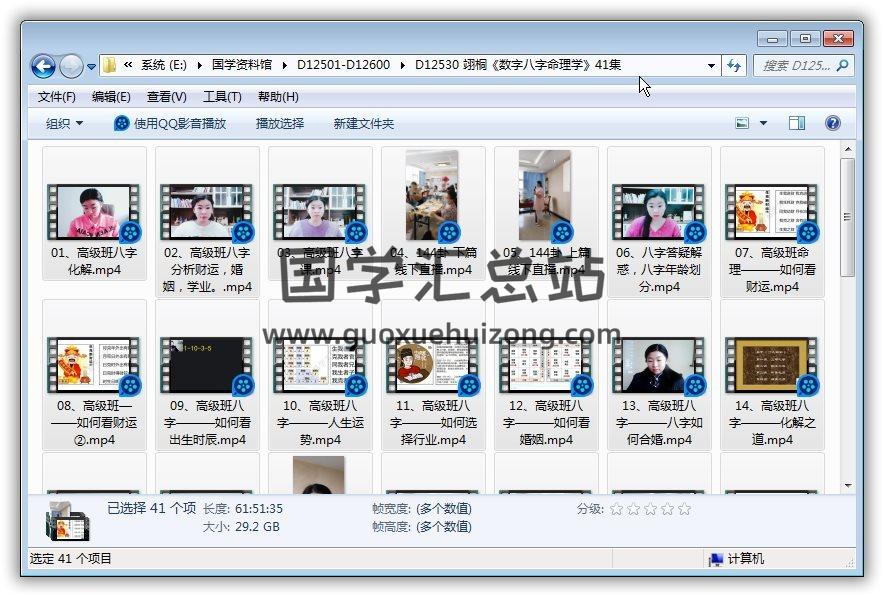The height and width of the screenshot is (597, 884).
Task: Open the recent pages dropdown arrow
Action: (x=92, y=67)
